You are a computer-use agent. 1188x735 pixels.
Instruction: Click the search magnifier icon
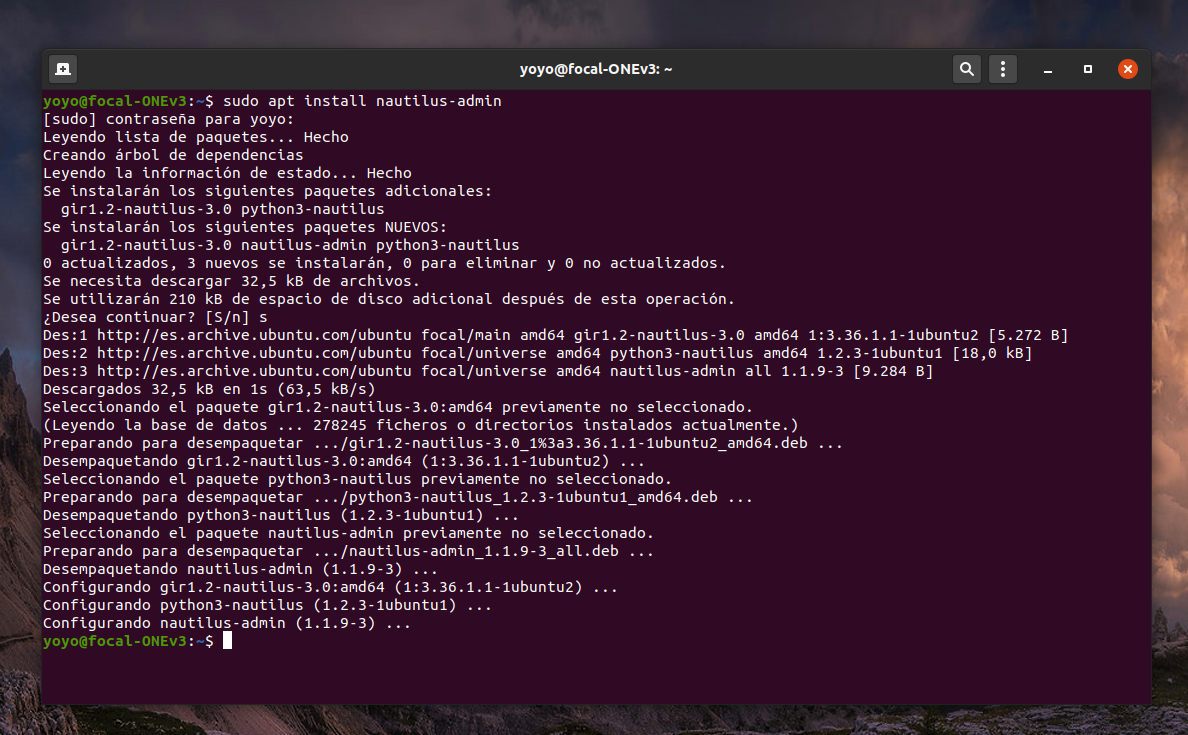coord(966,69)
